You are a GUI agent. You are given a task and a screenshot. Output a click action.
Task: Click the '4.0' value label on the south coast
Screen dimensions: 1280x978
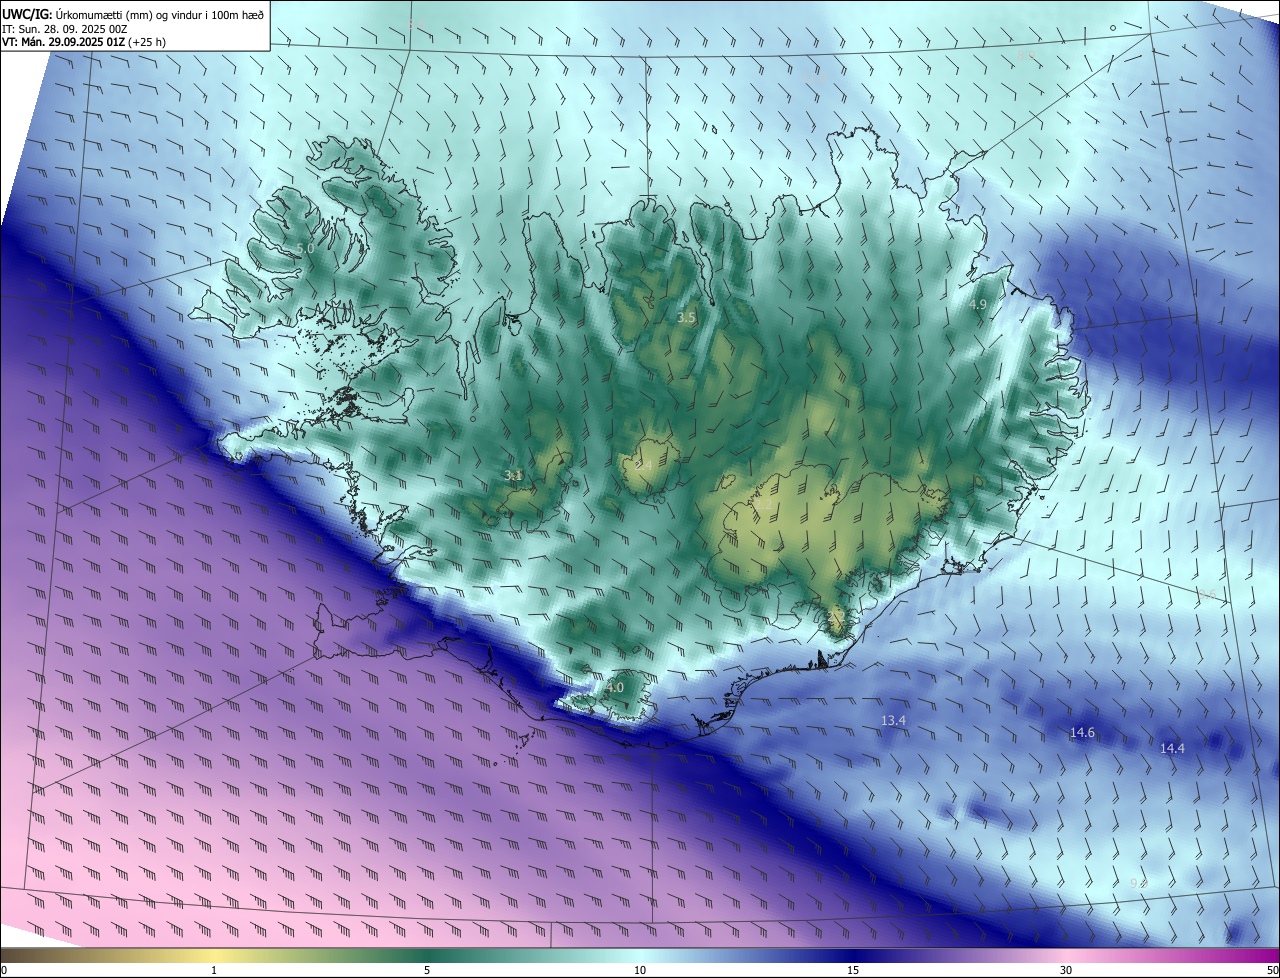[614, 688]
